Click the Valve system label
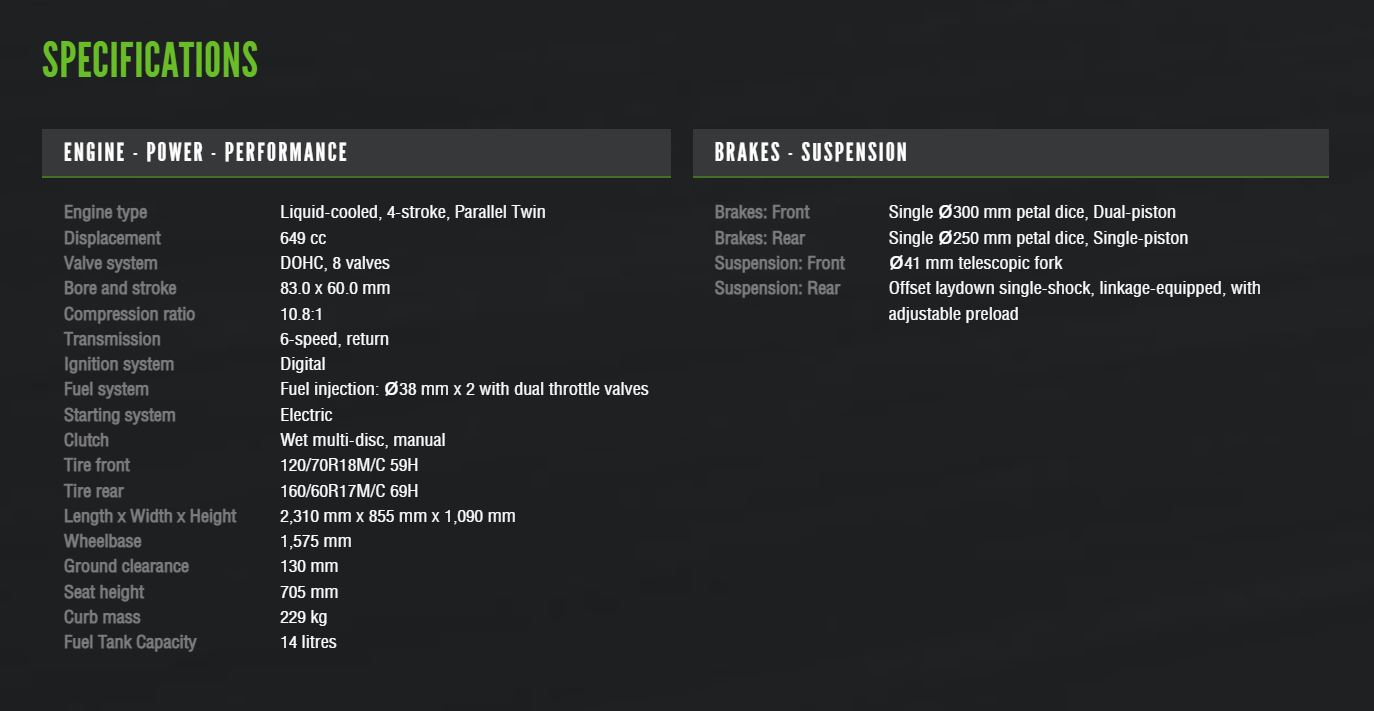This screenshot has width=1374, height=711. point(110,263)
